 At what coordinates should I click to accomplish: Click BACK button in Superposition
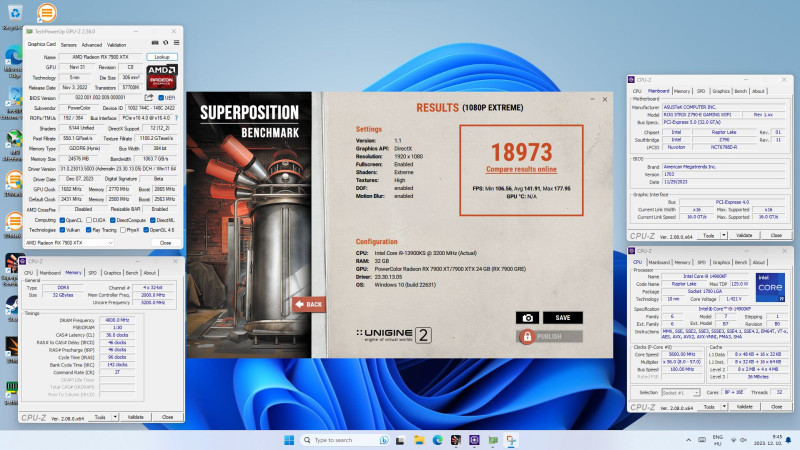(309, 304)
